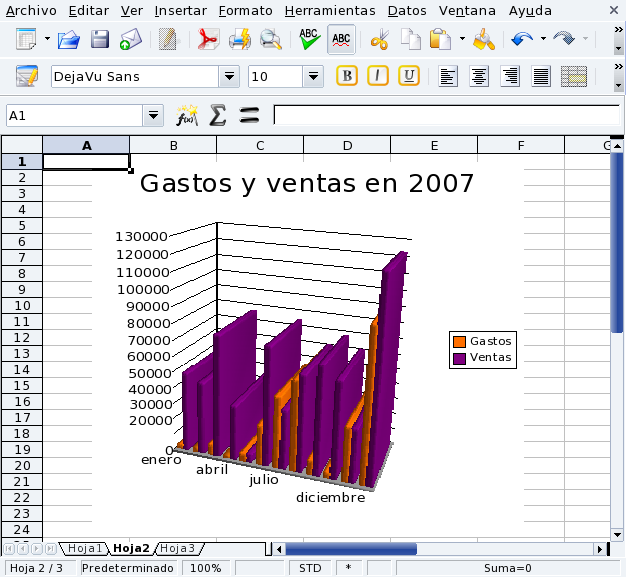
Task: Open Styles and Formatting icon
Action: (27, 76)
